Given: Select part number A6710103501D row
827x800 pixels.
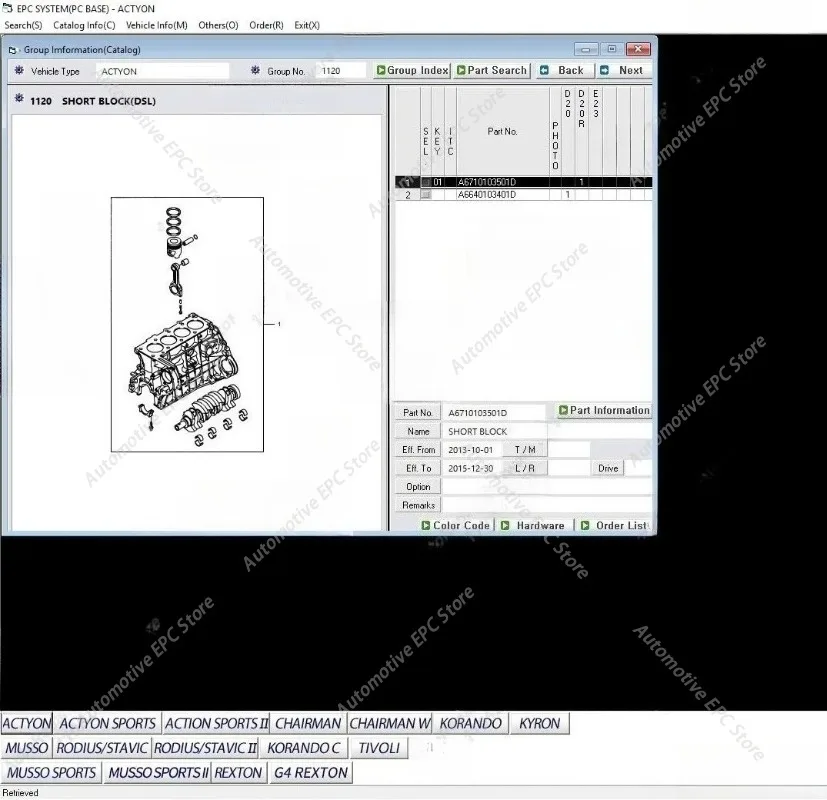Looking at the screenshot, I should tap(523, 182).
